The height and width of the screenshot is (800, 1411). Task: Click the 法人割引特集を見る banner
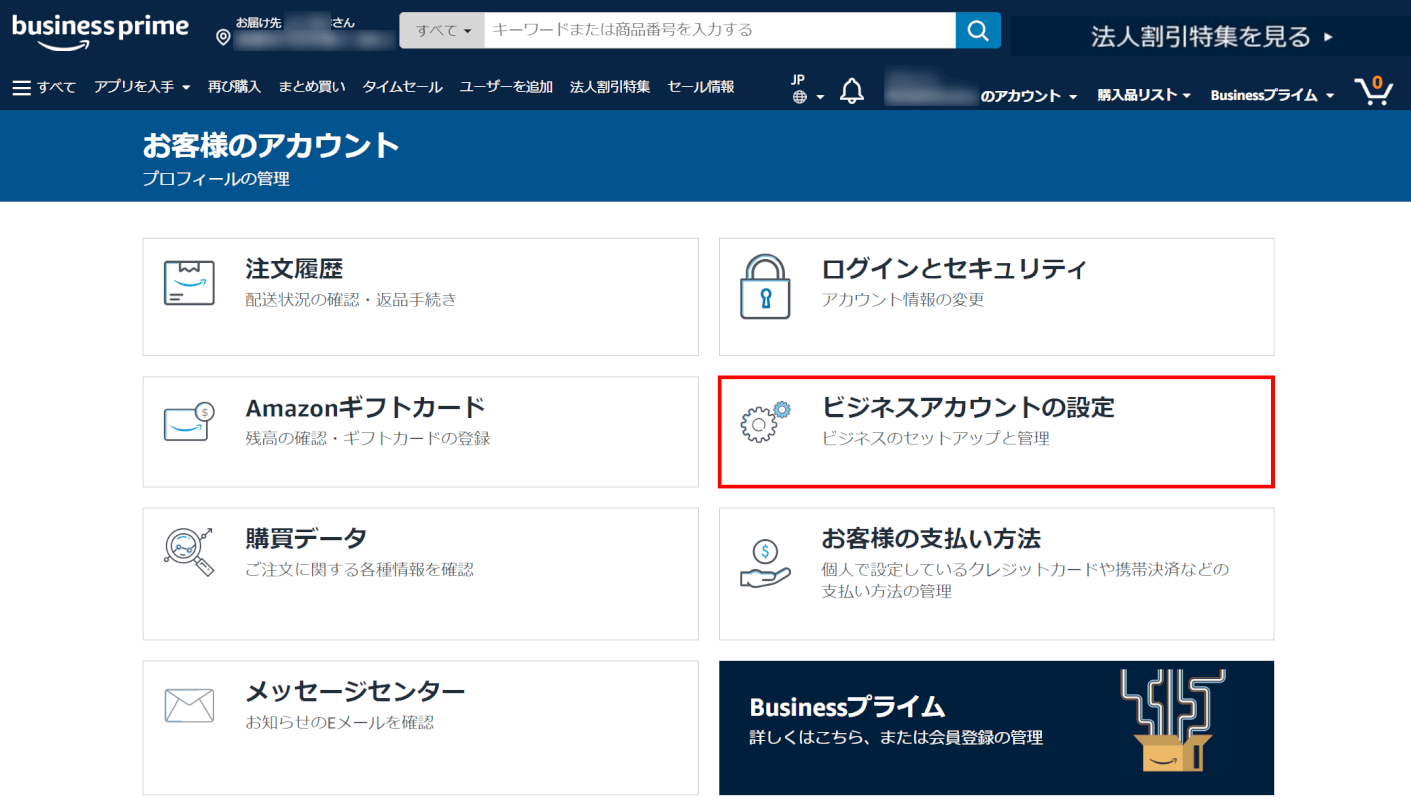coord(1211,37)
